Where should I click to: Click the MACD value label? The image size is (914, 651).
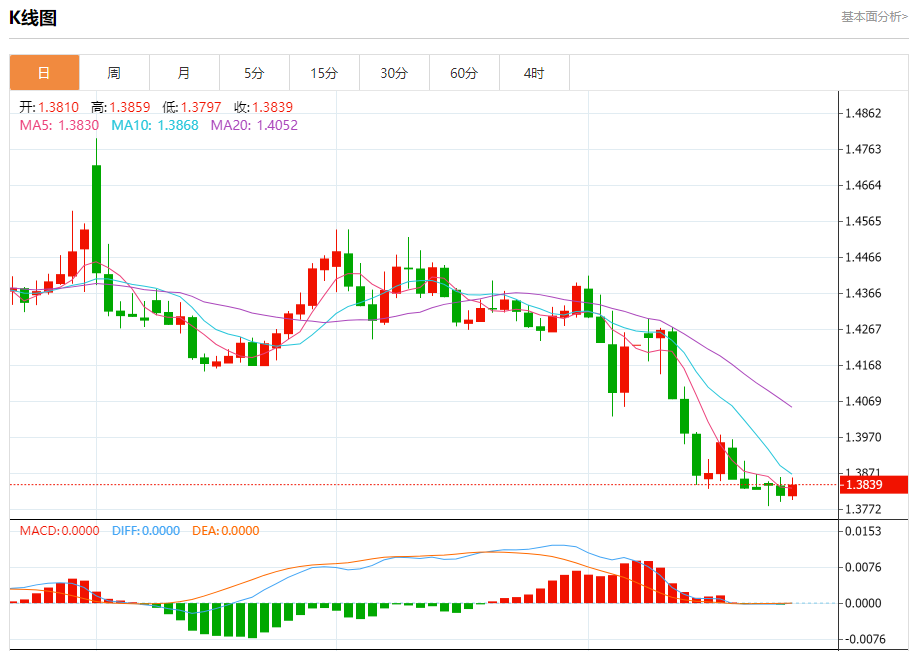point(59,531)
